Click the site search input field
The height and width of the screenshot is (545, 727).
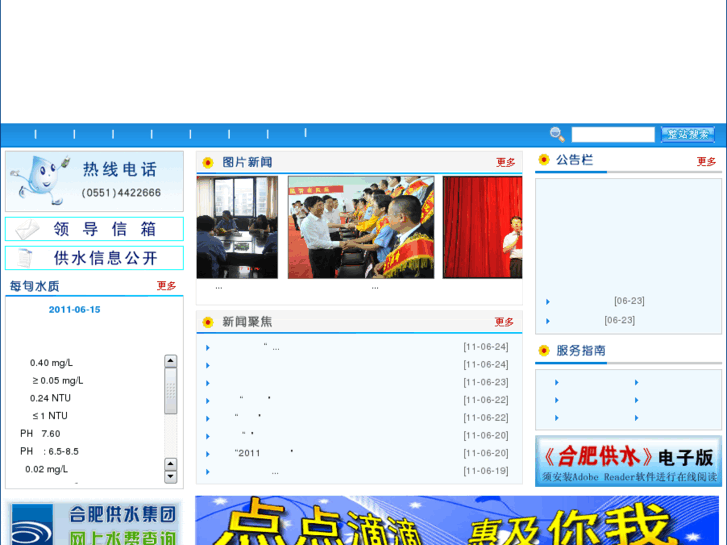[x=613, y=135]
